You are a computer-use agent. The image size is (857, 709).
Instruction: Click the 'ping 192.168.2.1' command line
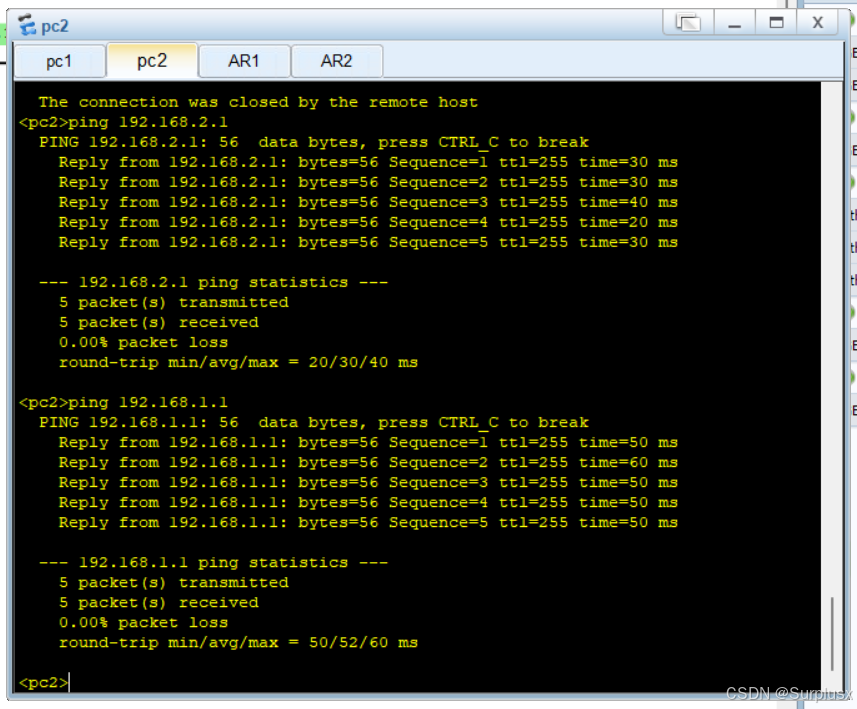(x=123, y=122)
